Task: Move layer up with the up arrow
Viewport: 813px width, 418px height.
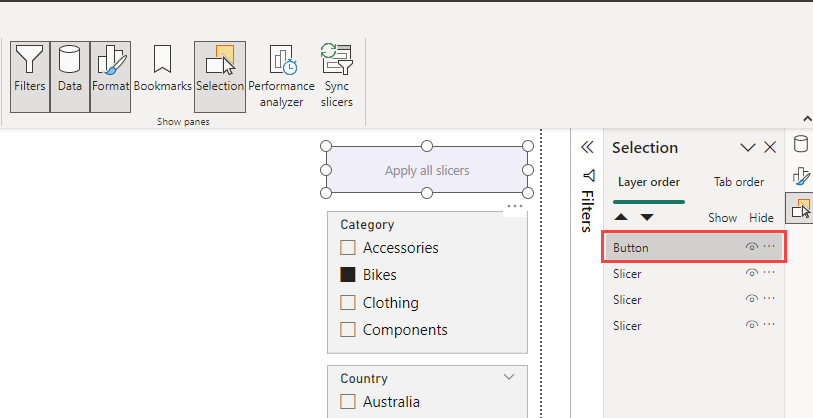Action: click(x=621, y=217)
